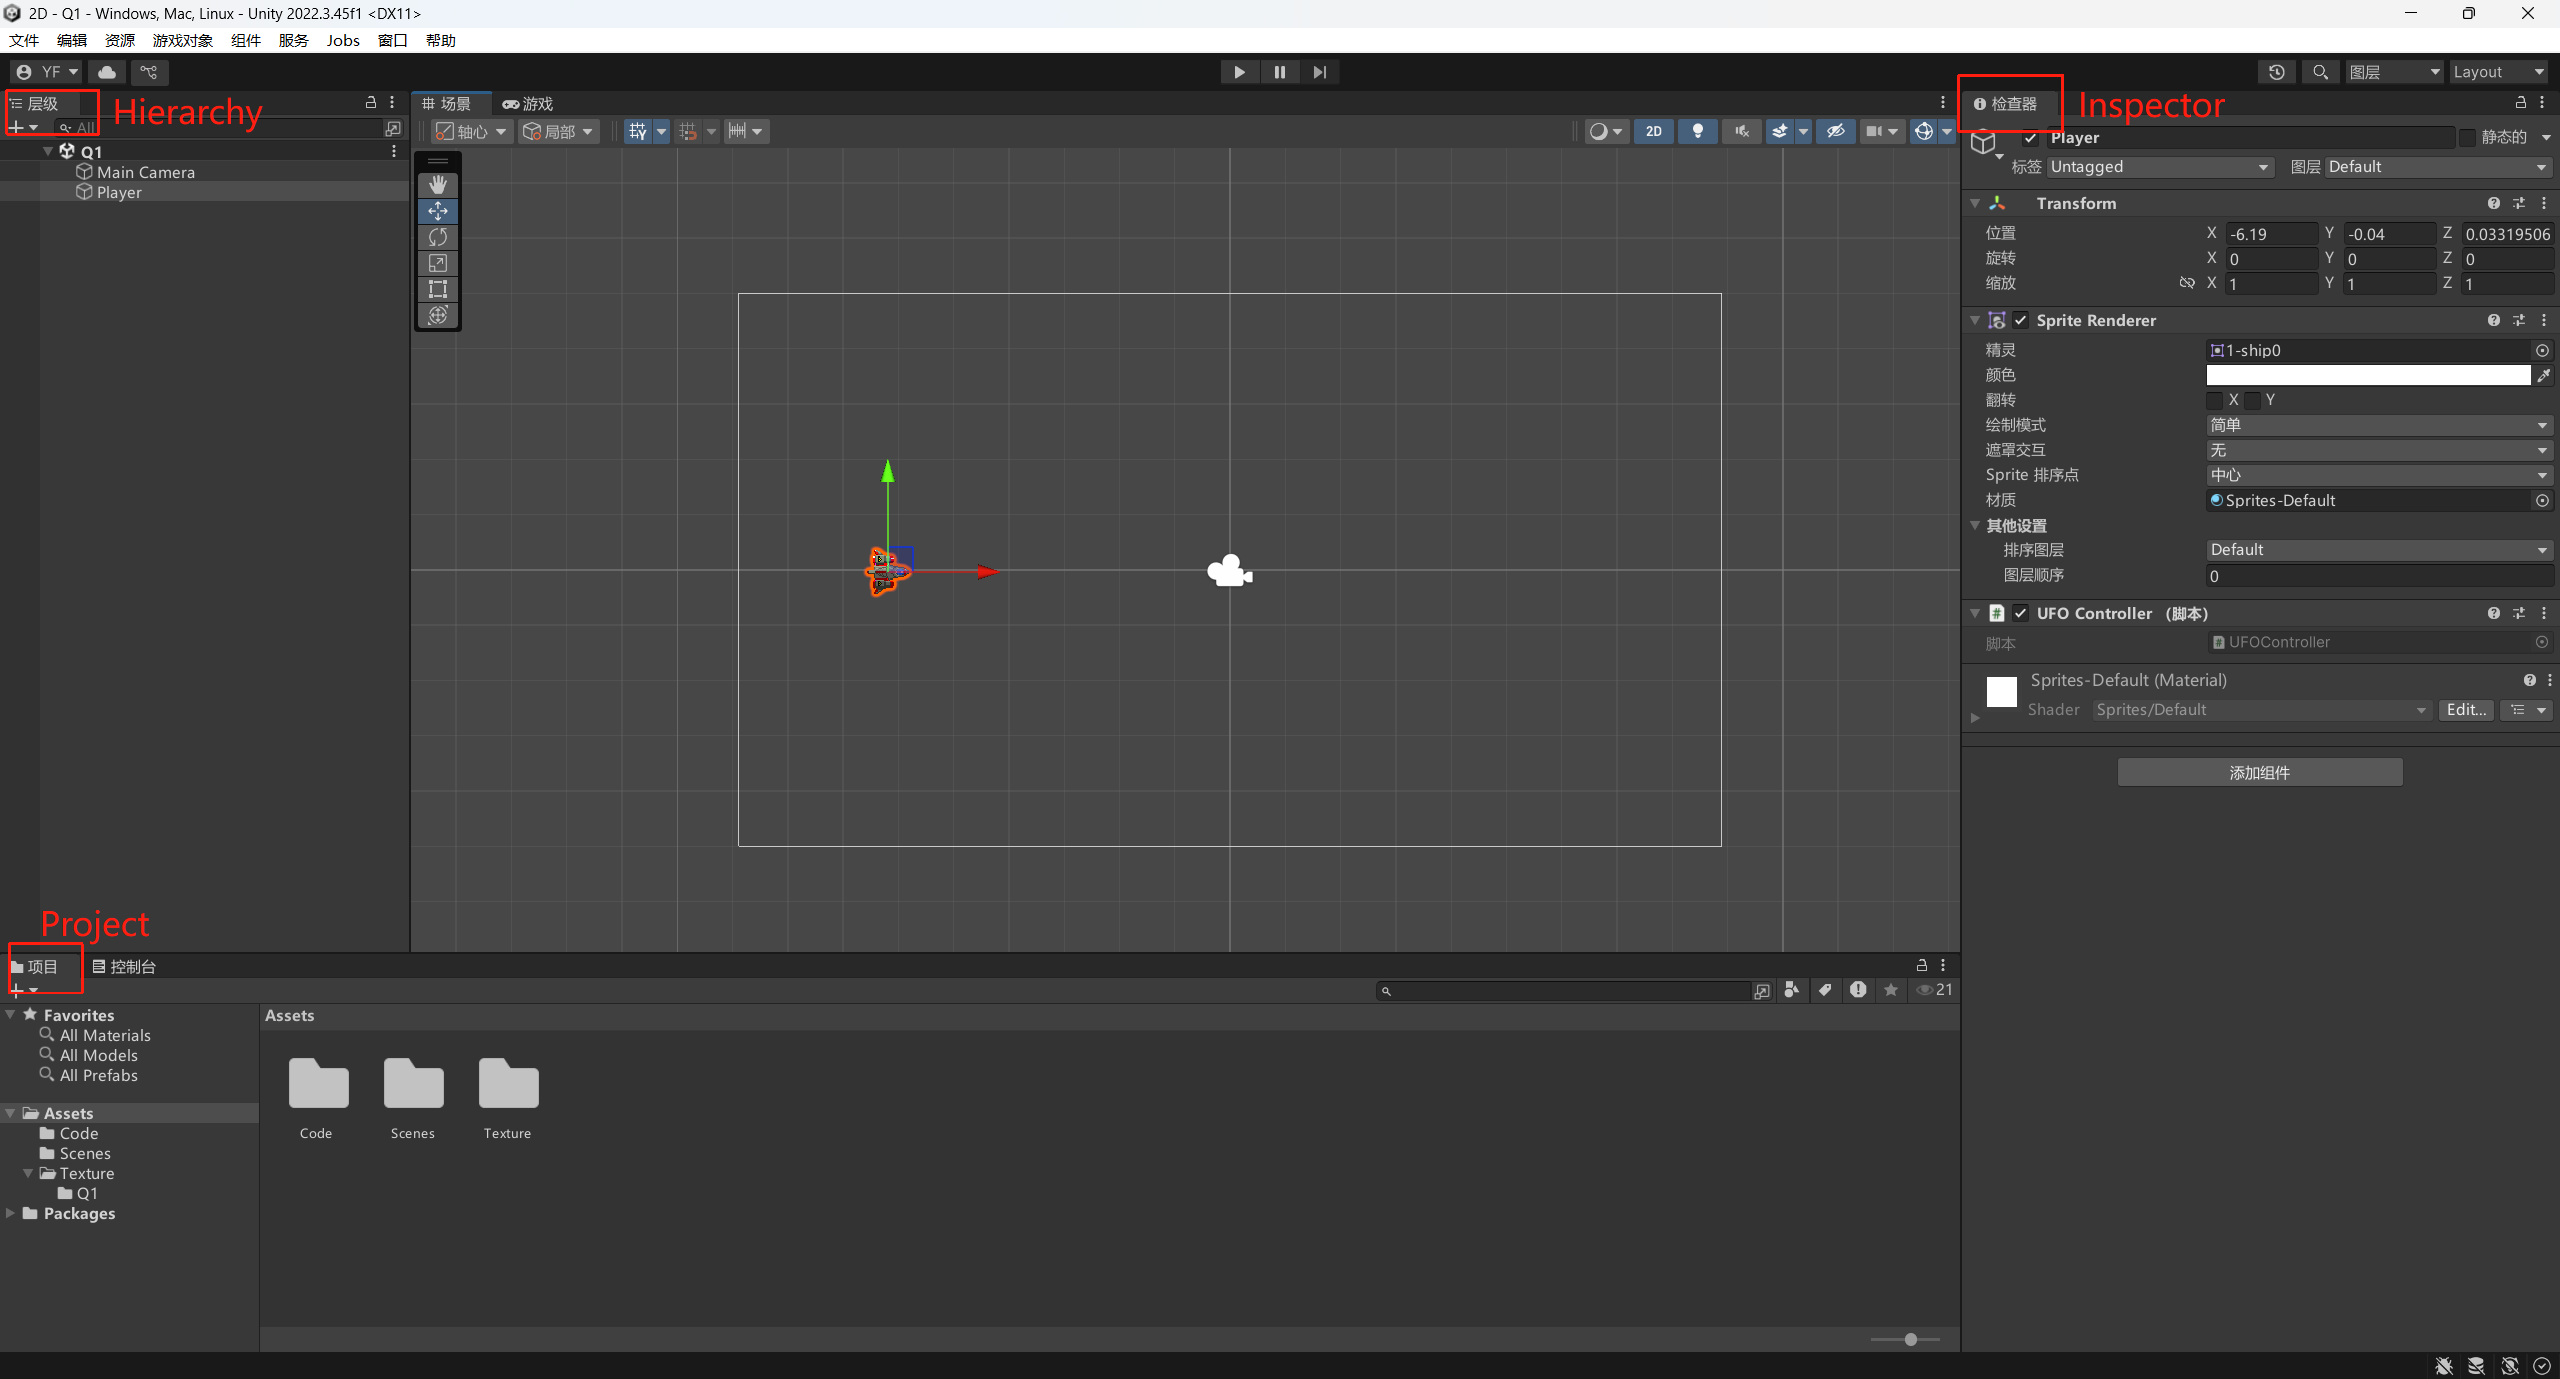The image size is (2560, 1379).
Task: Expand the Packages folder in Project
Action: coord(11,1213)
